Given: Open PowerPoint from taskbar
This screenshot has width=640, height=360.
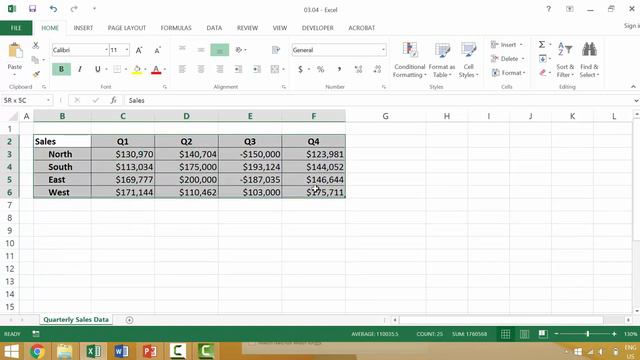Looking at the screenshot, I should pos(150,351).
